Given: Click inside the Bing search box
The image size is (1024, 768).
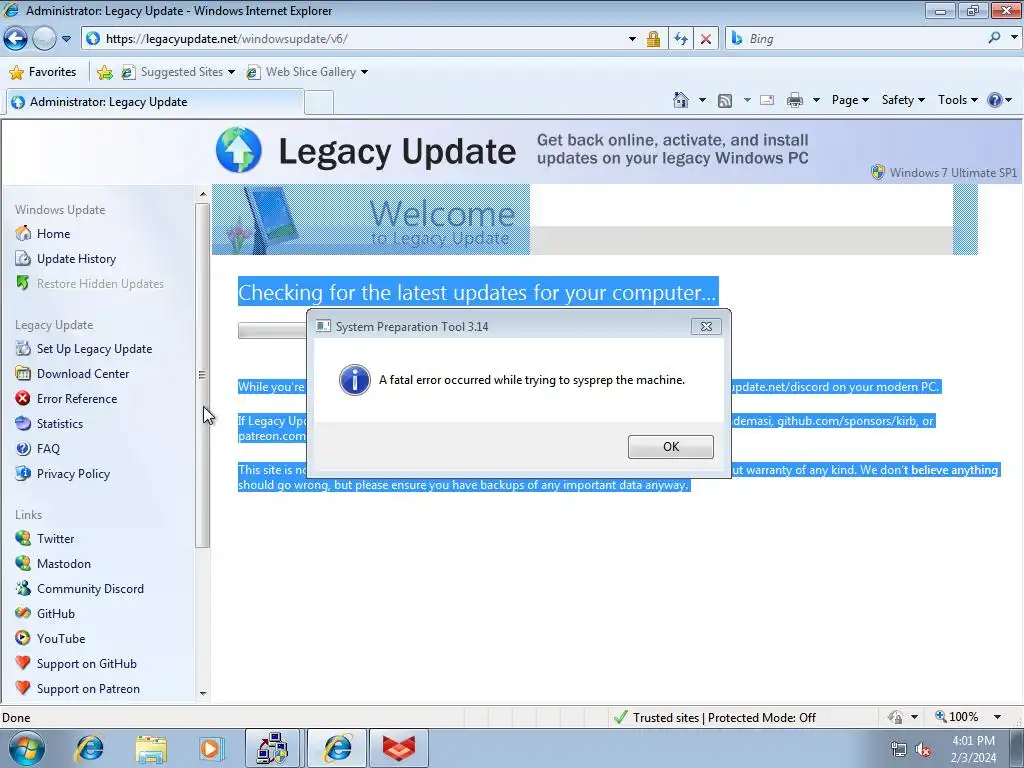Looking at the screenshot, I should point(862,39).
